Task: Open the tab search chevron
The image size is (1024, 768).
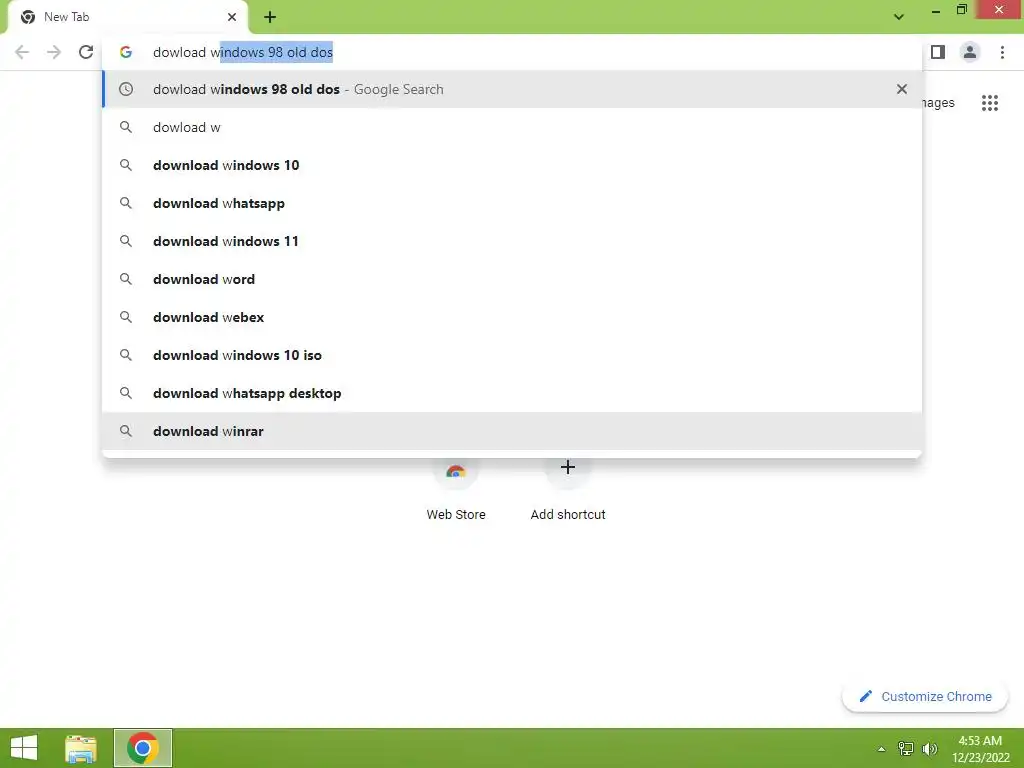Action: [x=899, y=17]
